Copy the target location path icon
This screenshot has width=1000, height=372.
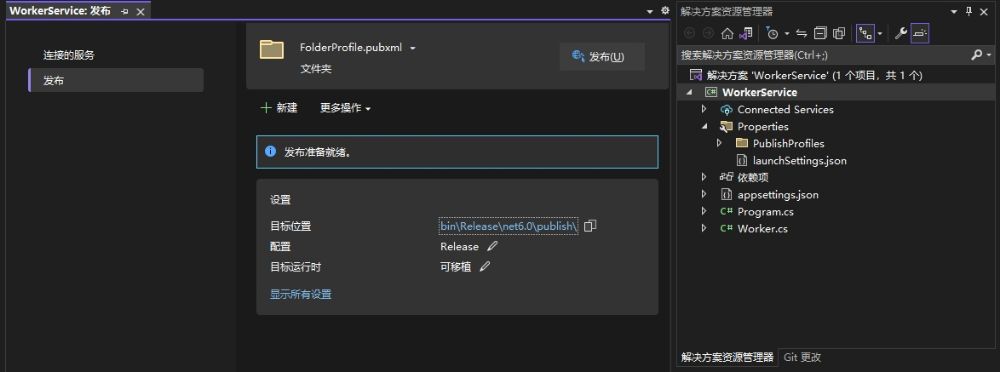click(590, 226)
